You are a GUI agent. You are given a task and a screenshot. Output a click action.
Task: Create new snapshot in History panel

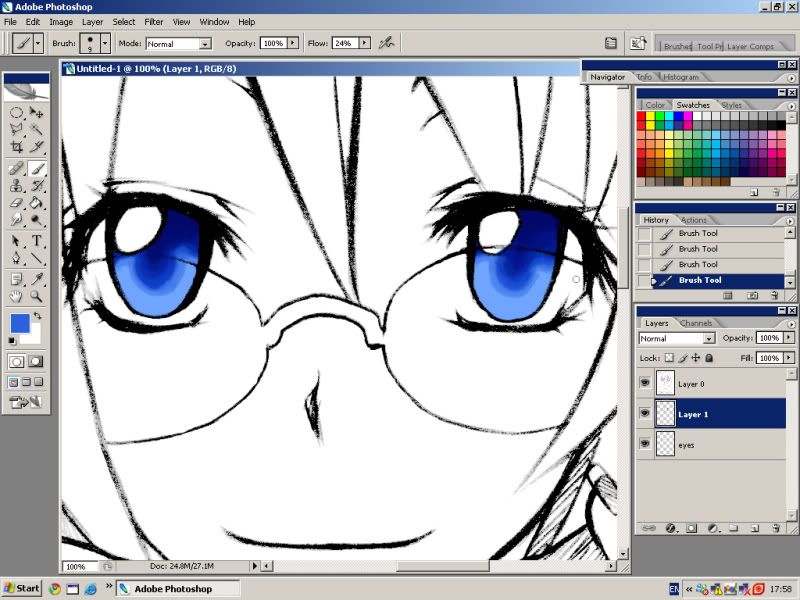[752, 295]
